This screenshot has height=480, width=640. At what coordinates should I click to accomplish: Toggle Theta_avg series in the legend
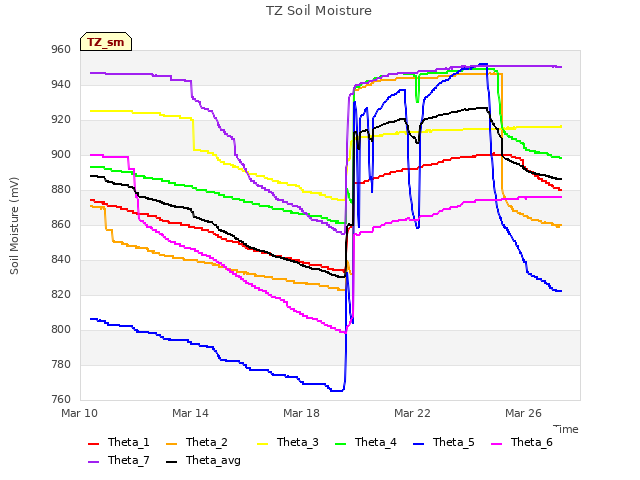[x=203, y=460]
